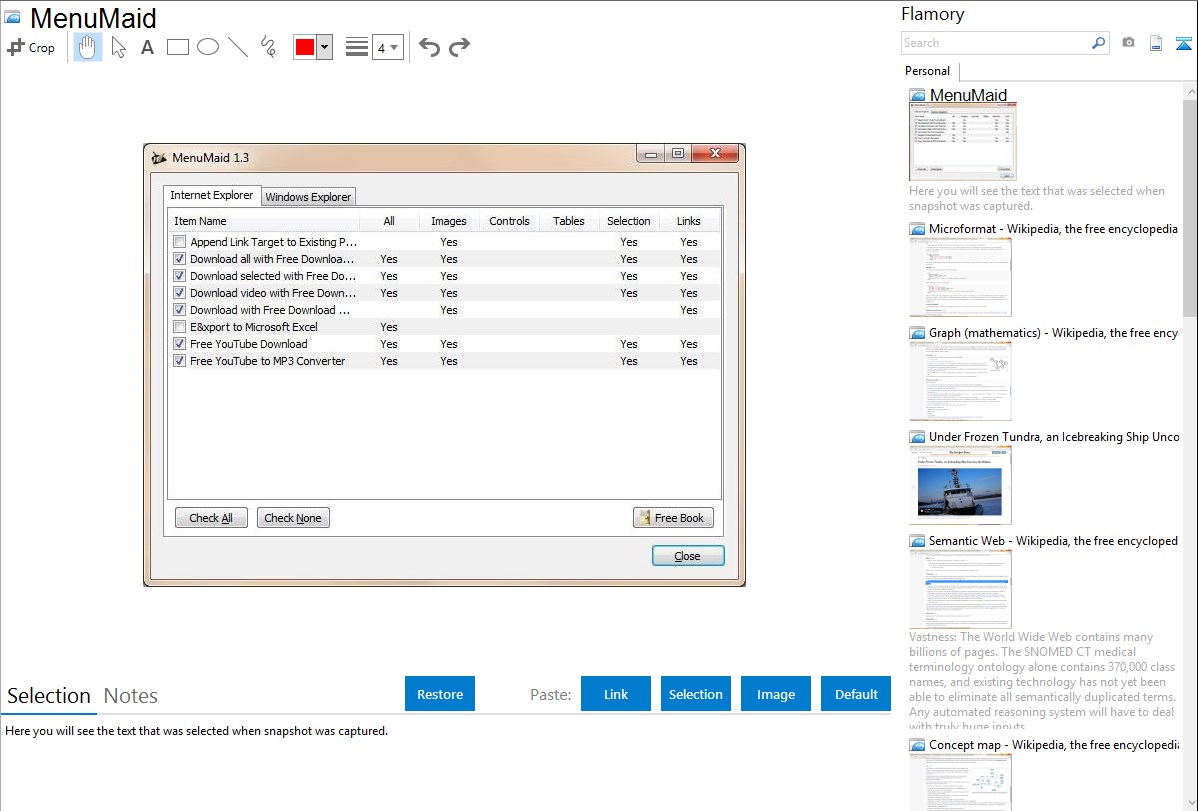Image resolution: width=1198 pixels, height=811 pixels.
Task: Open the Notes tab
Action: click(131, 696)
